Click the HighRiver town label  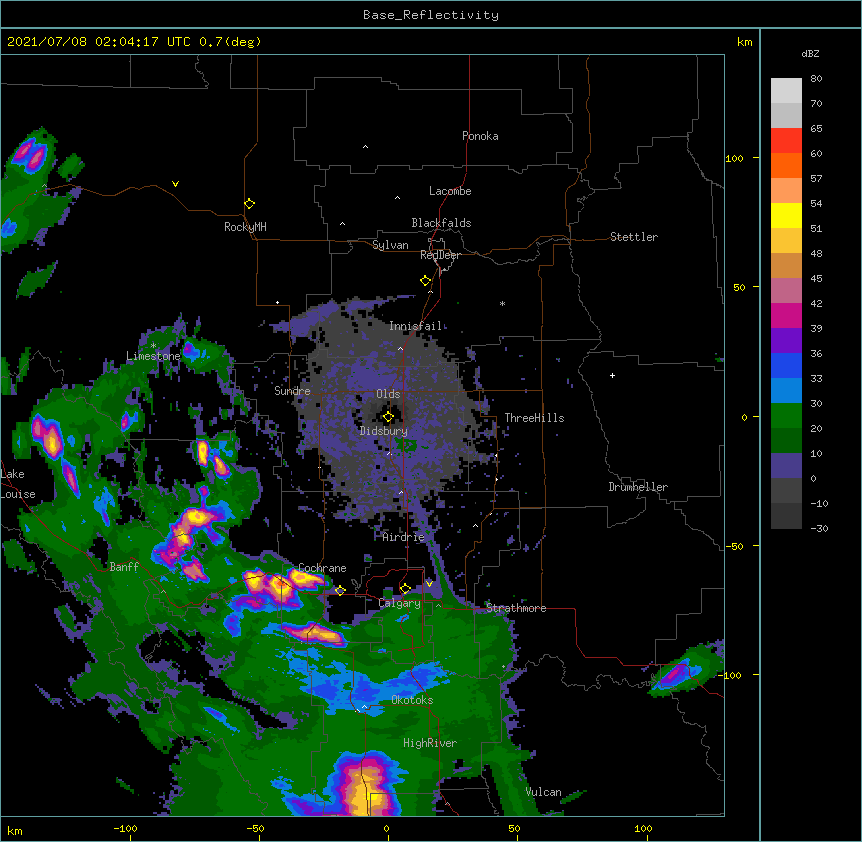[430, 743]
